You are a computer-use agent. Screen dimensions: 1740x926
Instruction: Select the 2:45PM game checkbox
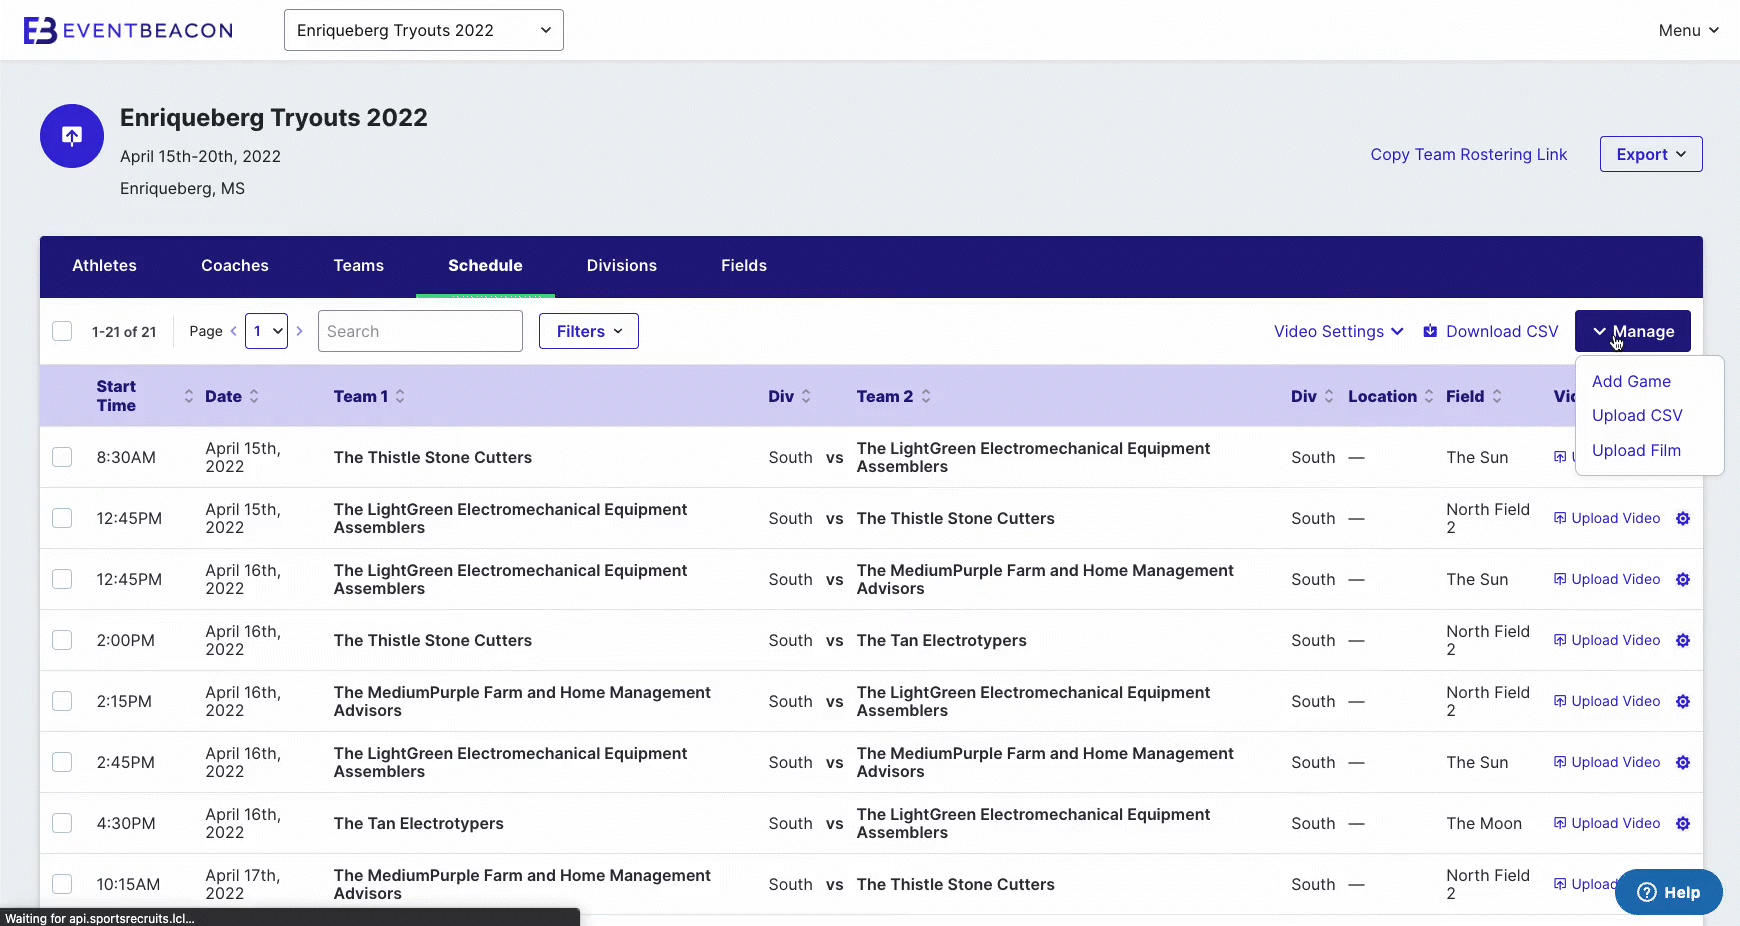pos(62,762)
